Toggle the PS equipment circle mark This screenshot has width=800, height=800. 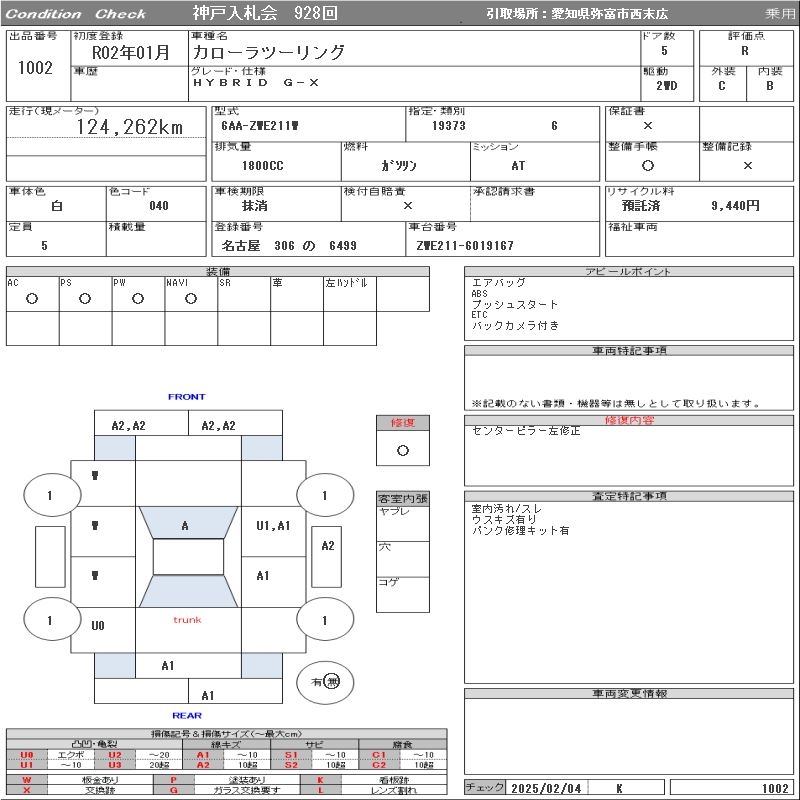tap(85, 299)
